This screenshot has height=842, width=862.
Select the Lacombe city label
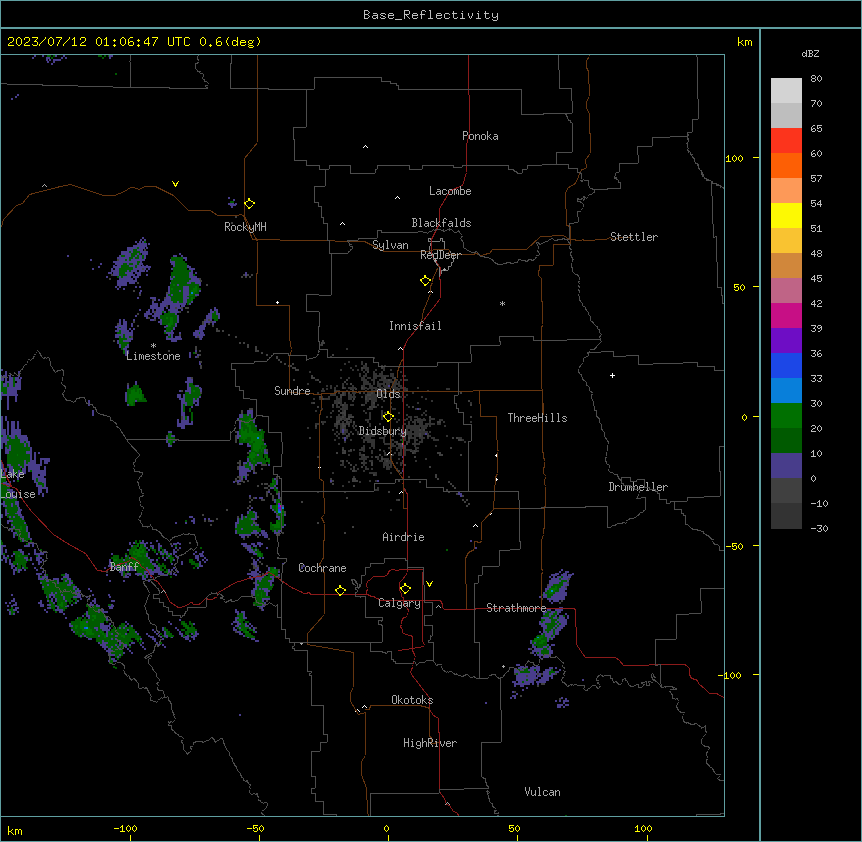(450, 191)
